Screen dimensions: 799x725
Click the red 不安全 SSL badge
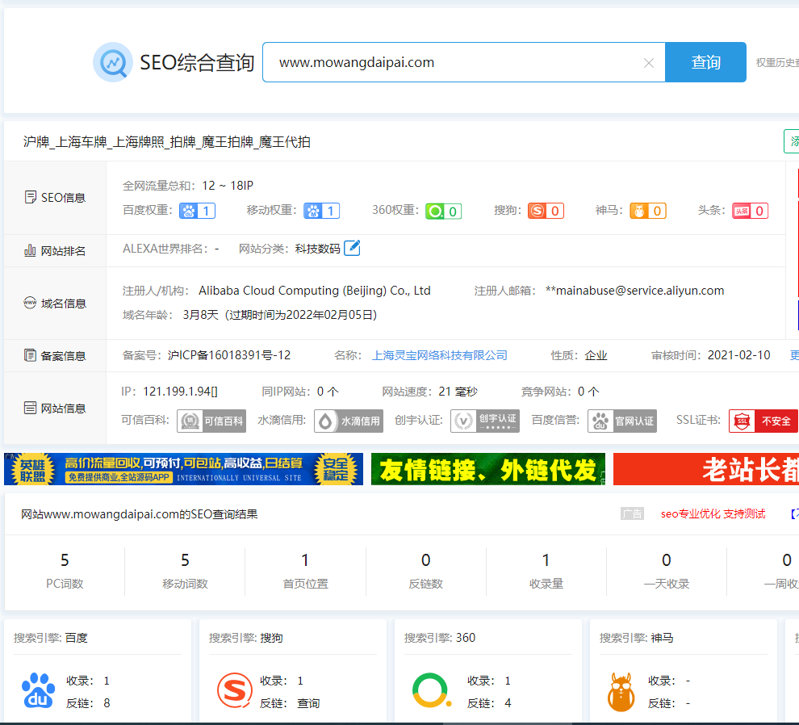click(763, 421)
